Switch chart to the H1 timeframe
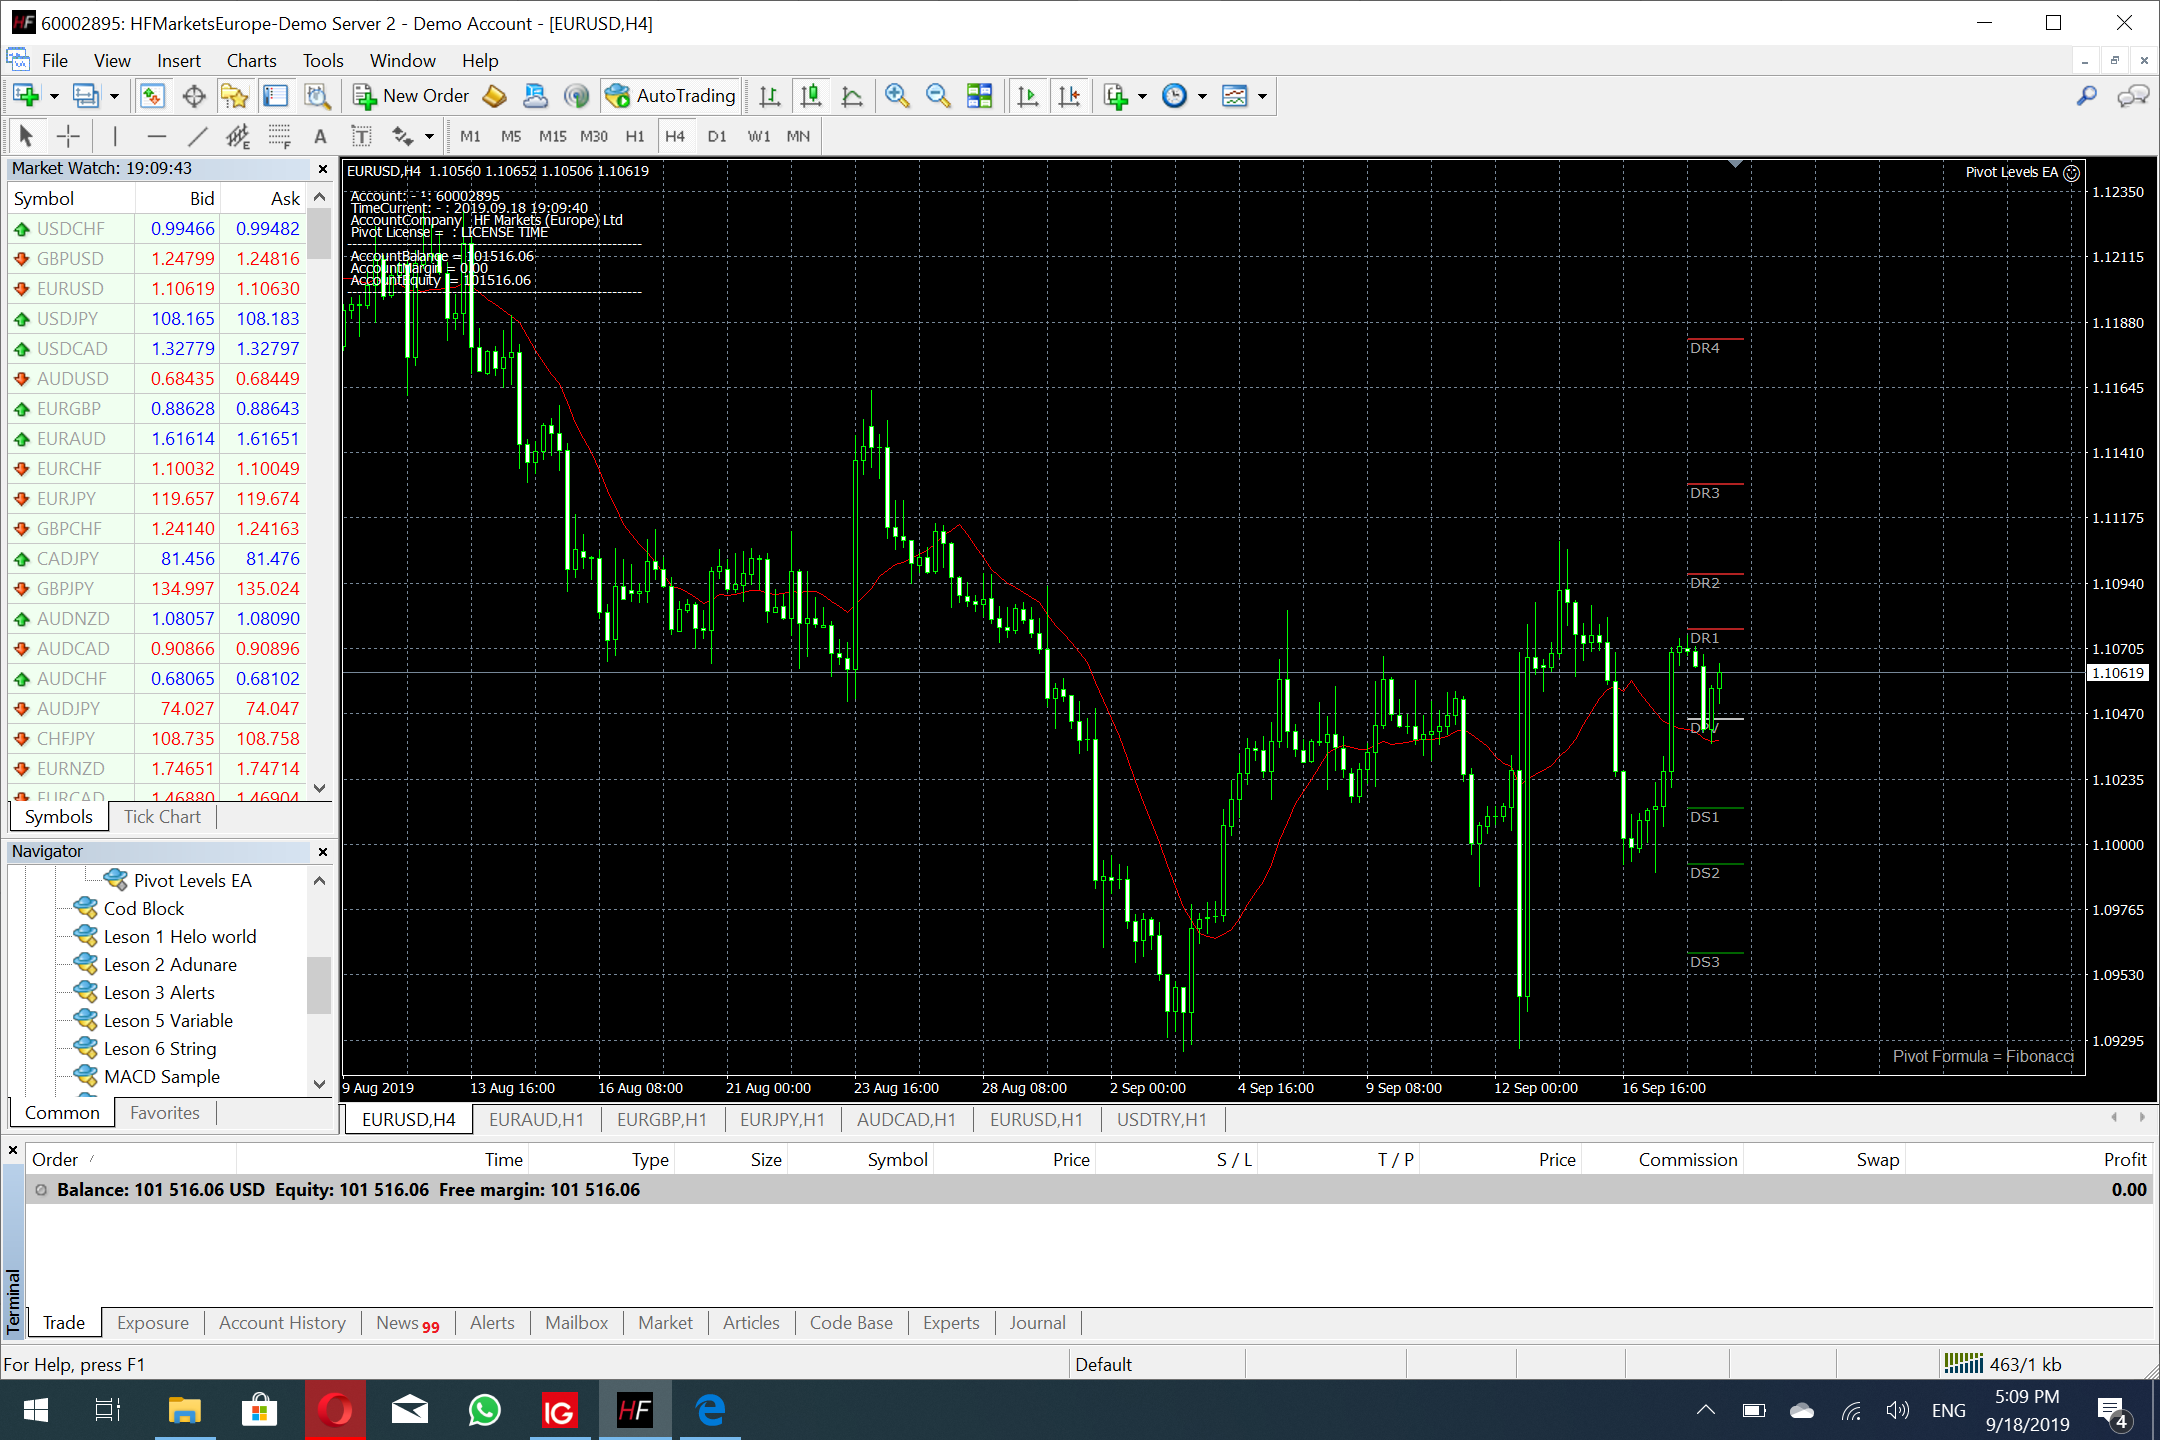 635,136
